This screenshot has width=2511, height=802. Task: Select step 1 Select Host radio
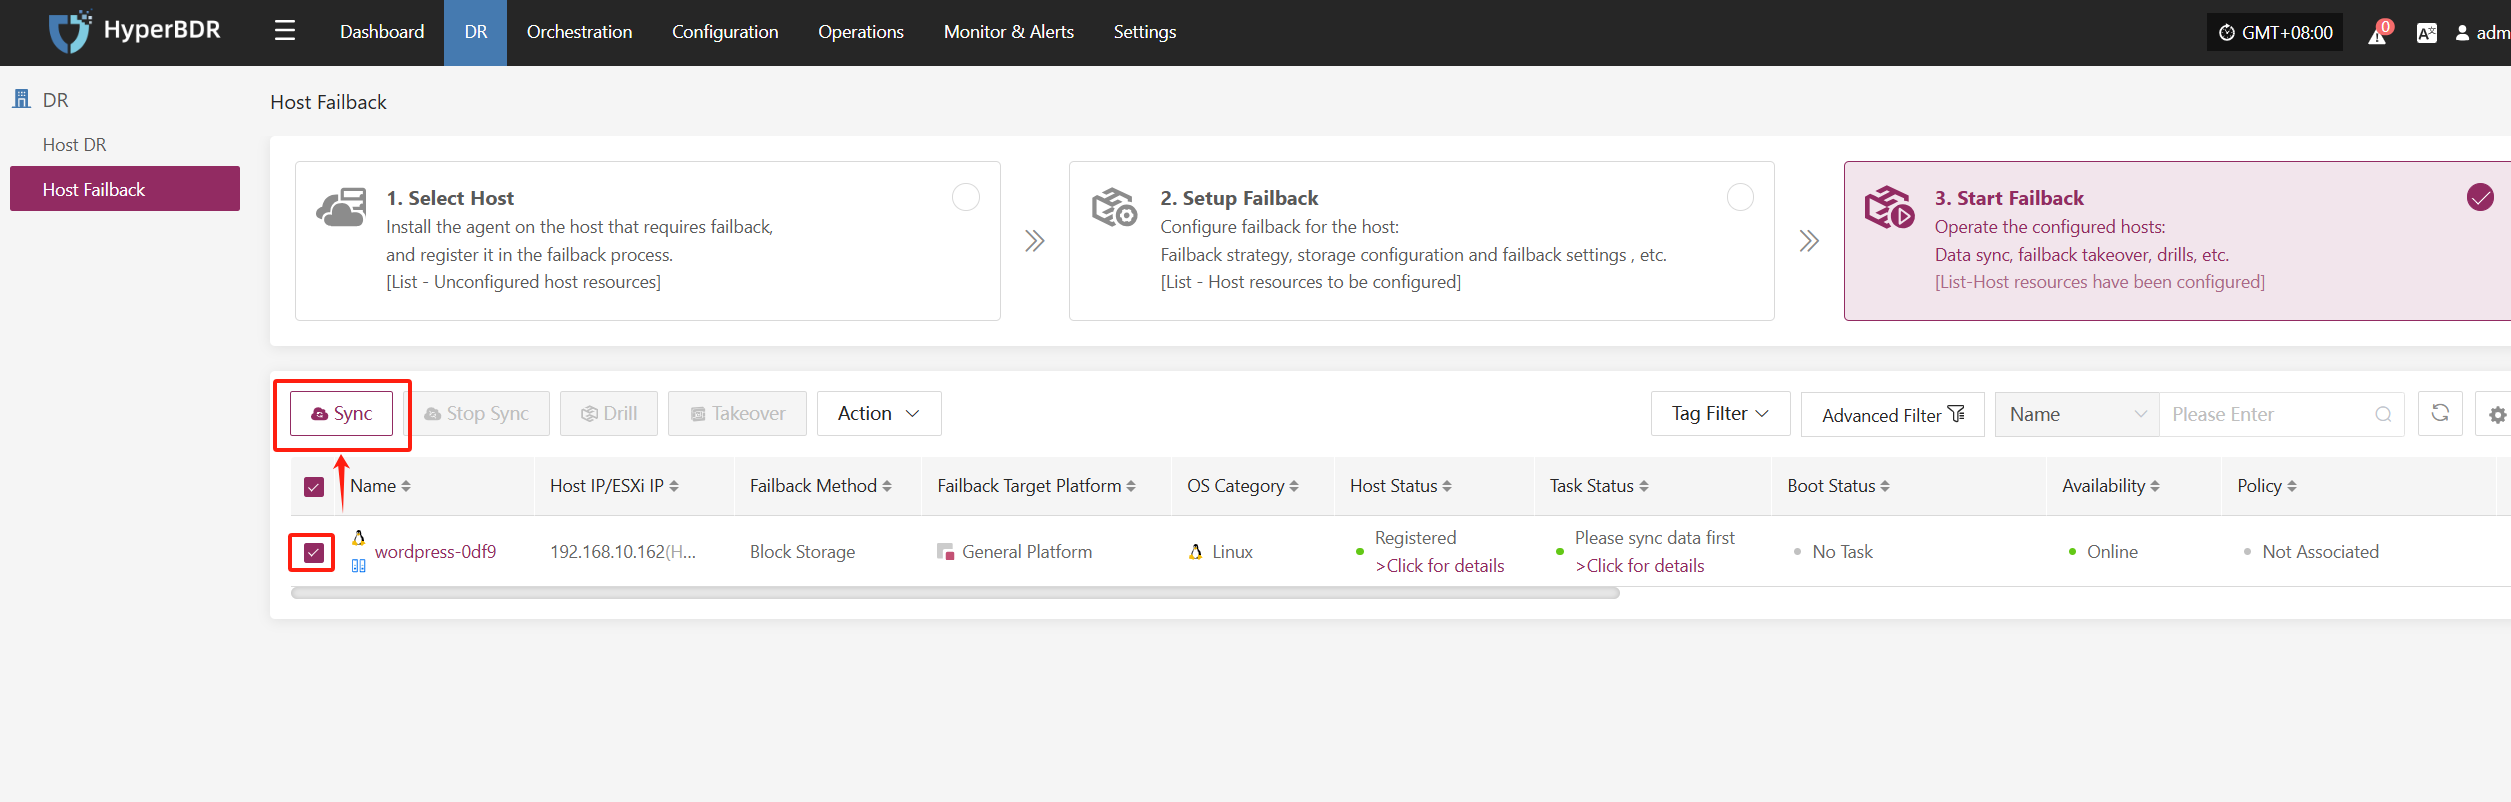965,197
